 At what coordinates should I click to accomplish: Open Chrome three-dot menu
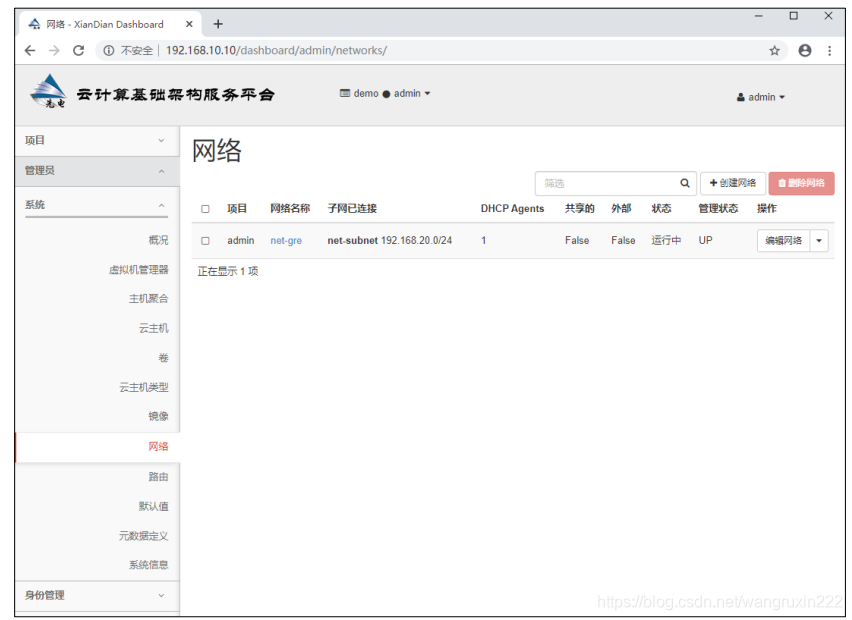pyautogui.click(x=829, y=51)
